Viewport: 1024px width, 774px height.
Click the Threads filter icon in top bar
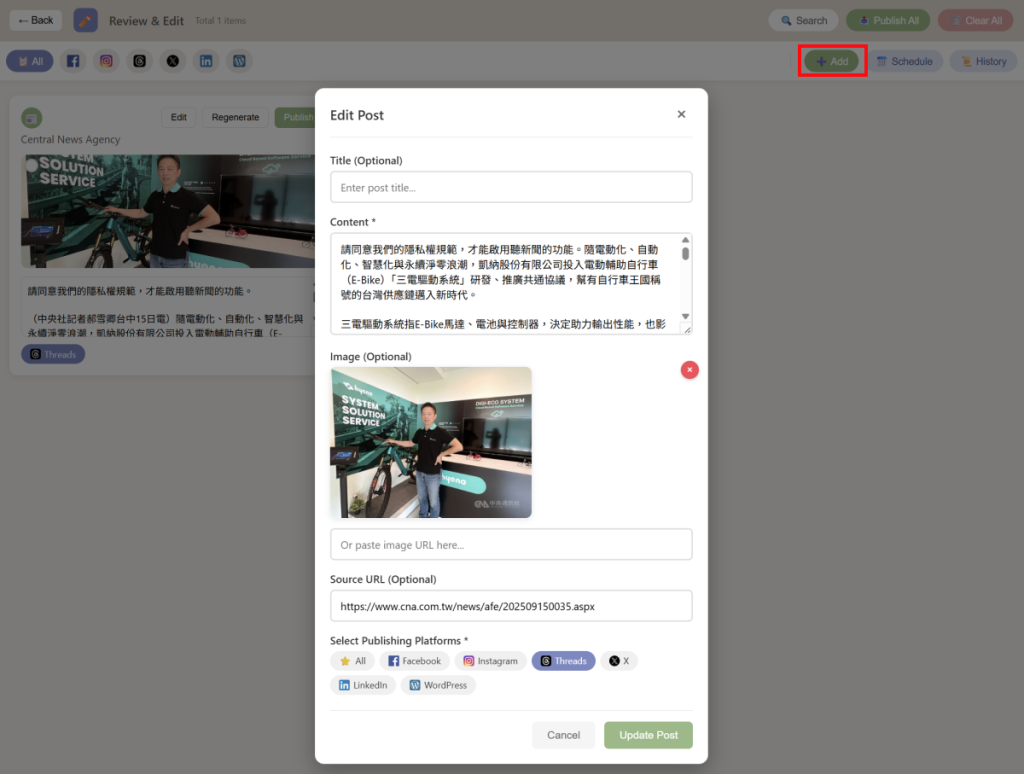[140, 61]
